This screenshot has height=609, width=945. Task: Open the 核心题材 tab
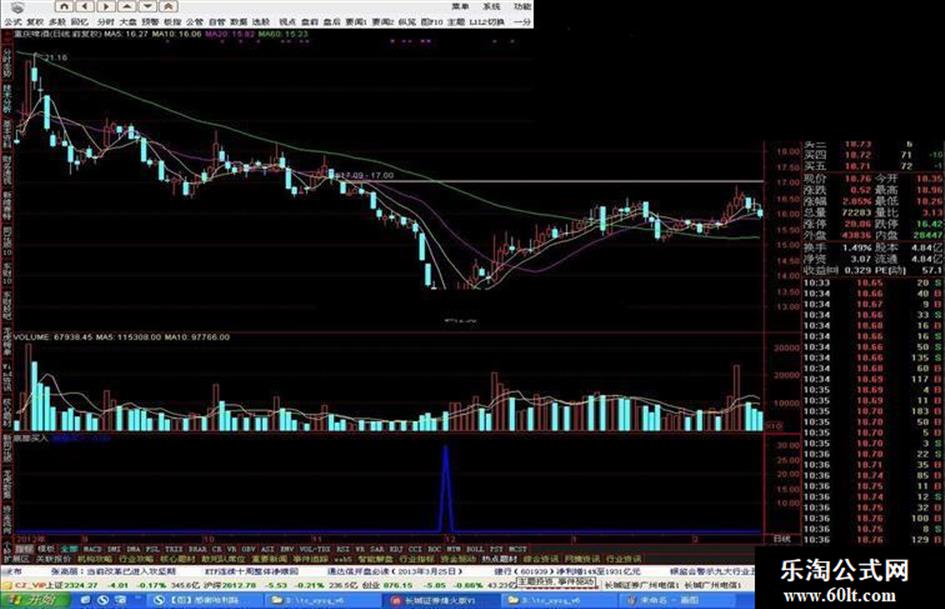177,559
